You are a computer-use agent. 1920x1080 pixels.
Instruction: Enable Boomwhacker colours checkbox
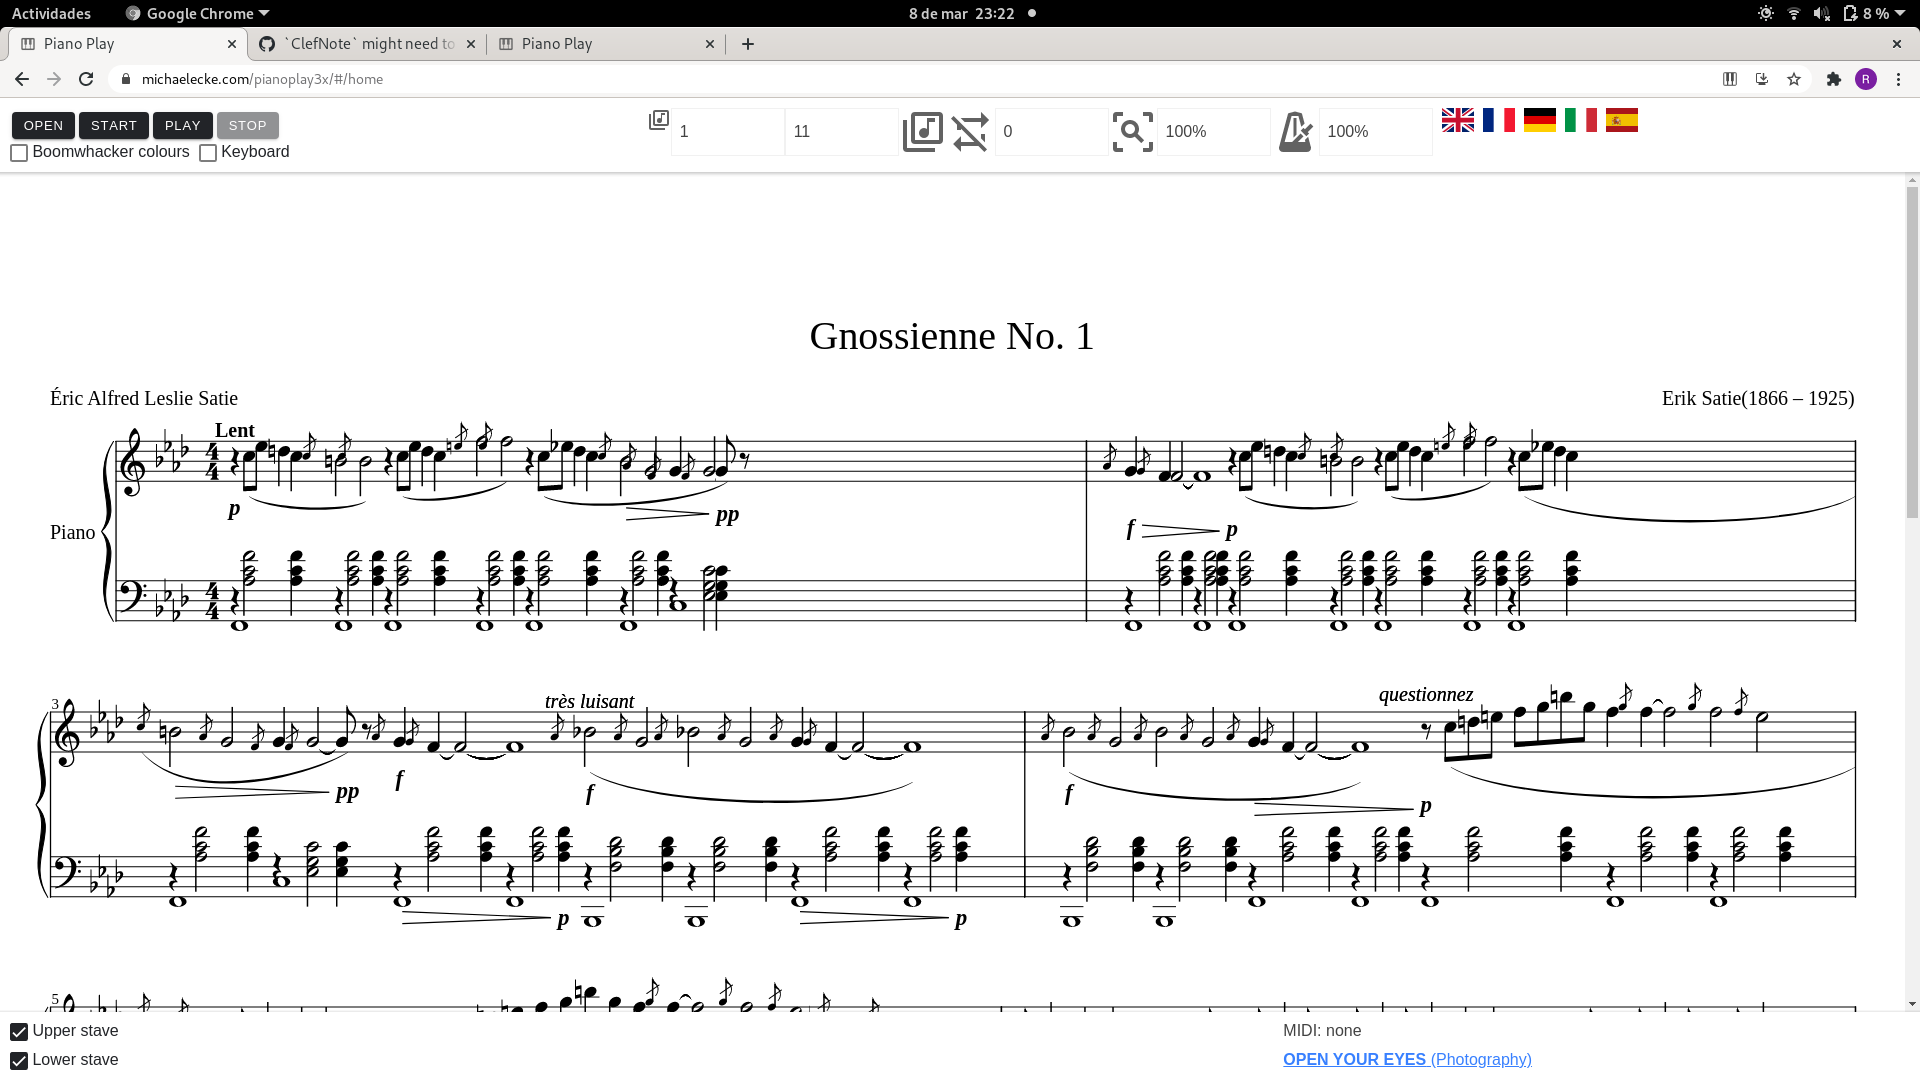pyautogui.click(x=19, y=153)
